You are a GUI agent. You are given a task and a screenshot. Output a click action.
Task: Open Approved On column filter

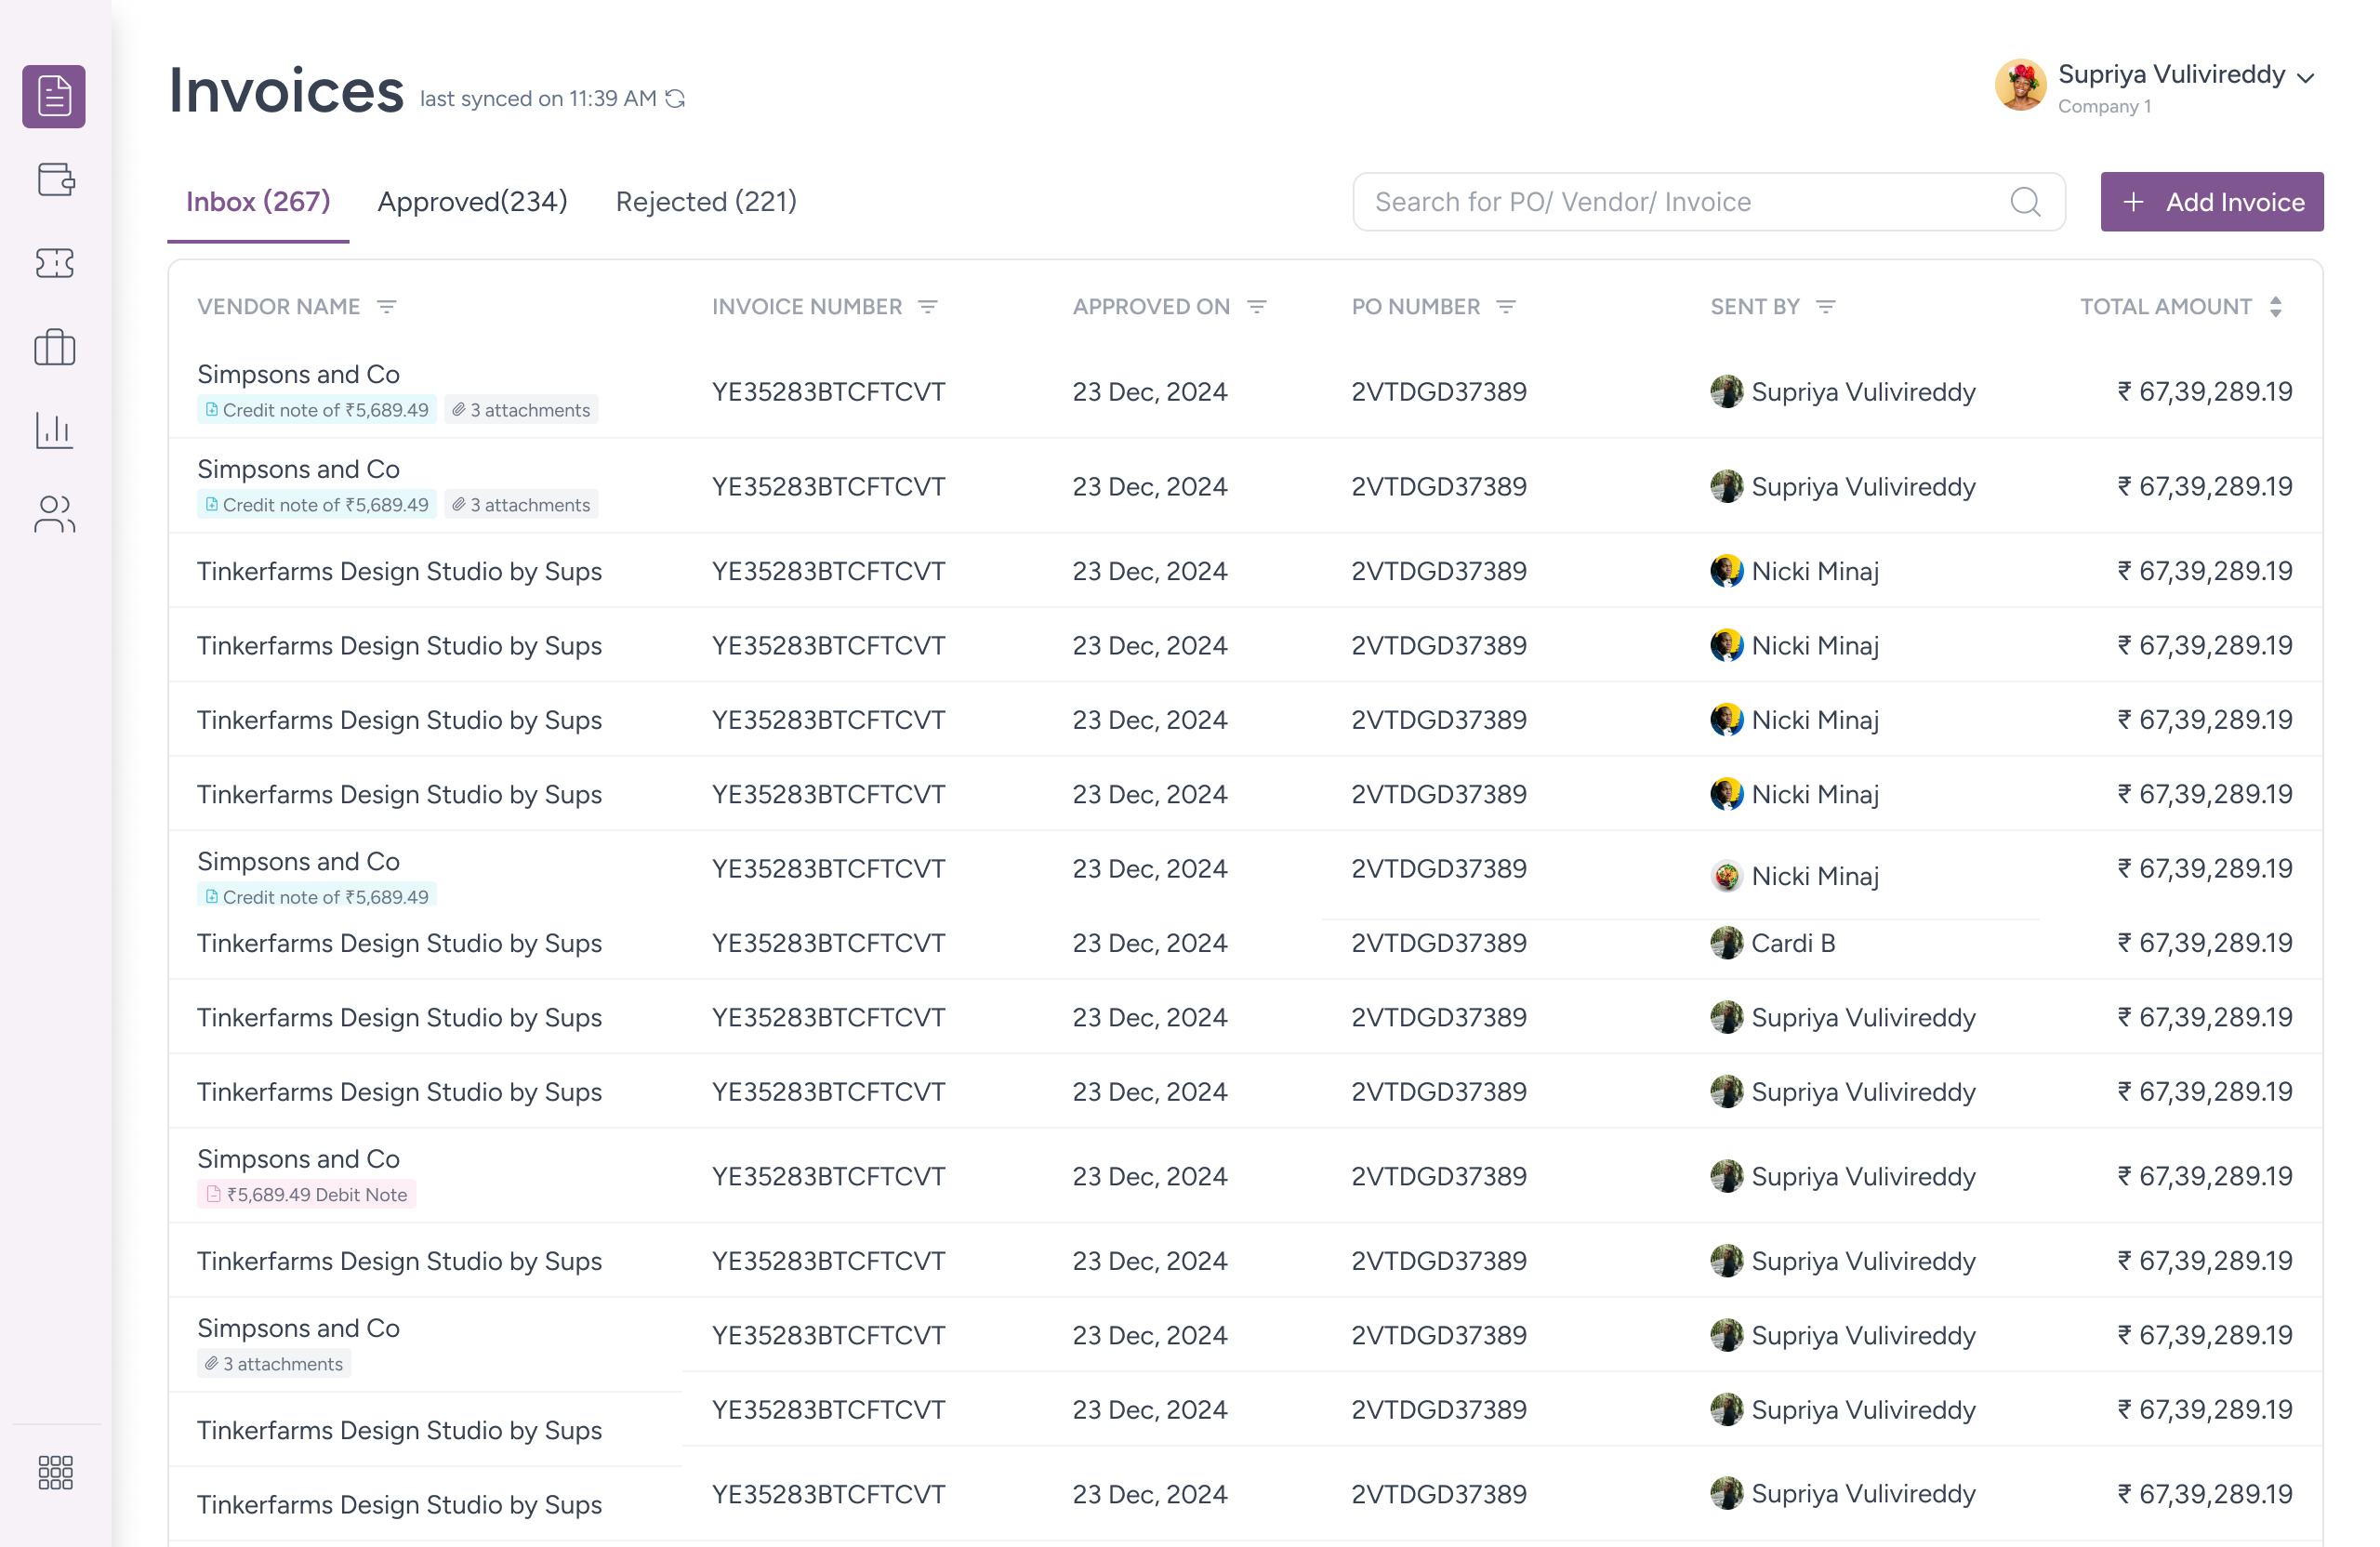(1257, 307)
